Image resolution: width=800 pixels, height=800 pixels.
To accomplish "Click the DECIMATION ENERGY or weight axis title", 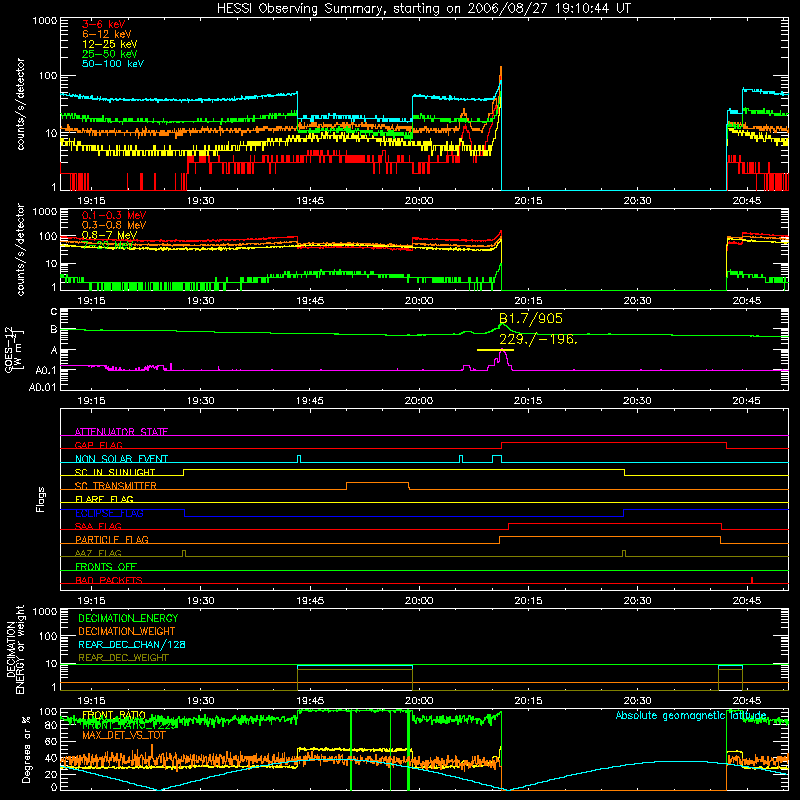I will [x=15, y=649].
